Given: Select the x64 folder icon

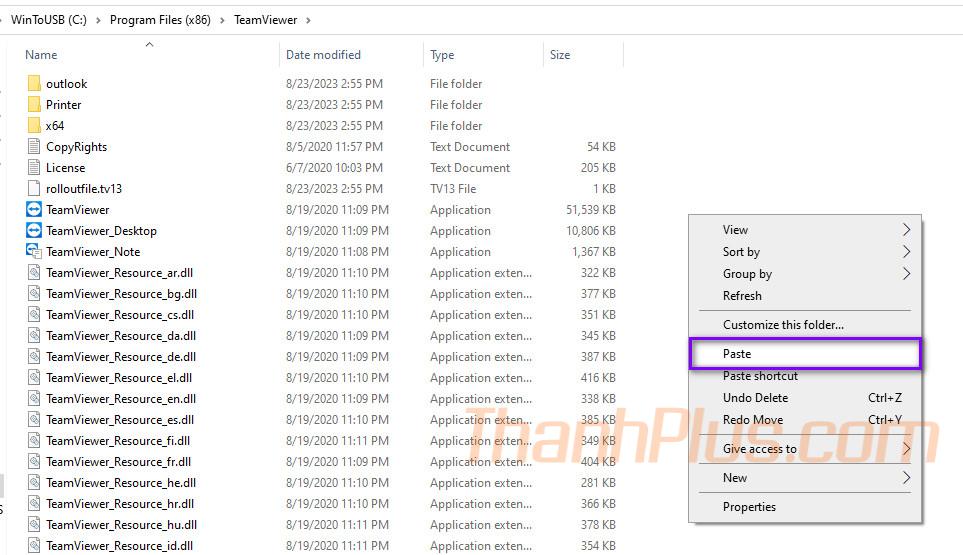Looking at the screenshot, I should [x=34, y=126].
